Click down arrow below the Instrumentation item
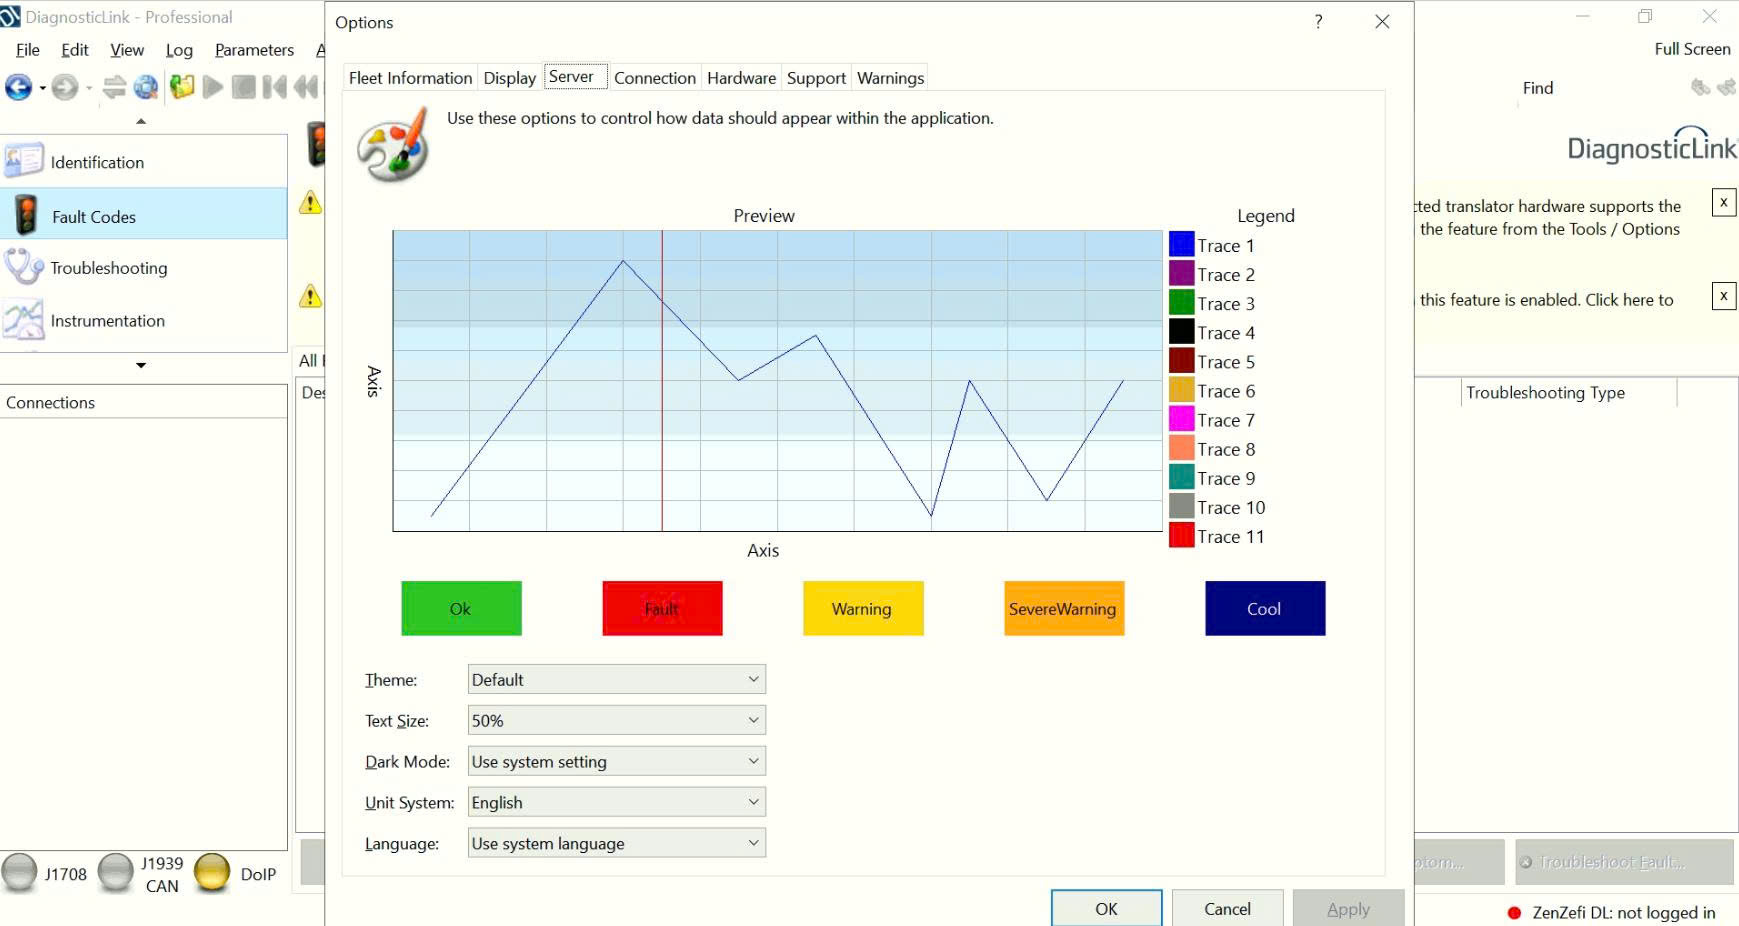 141,365
